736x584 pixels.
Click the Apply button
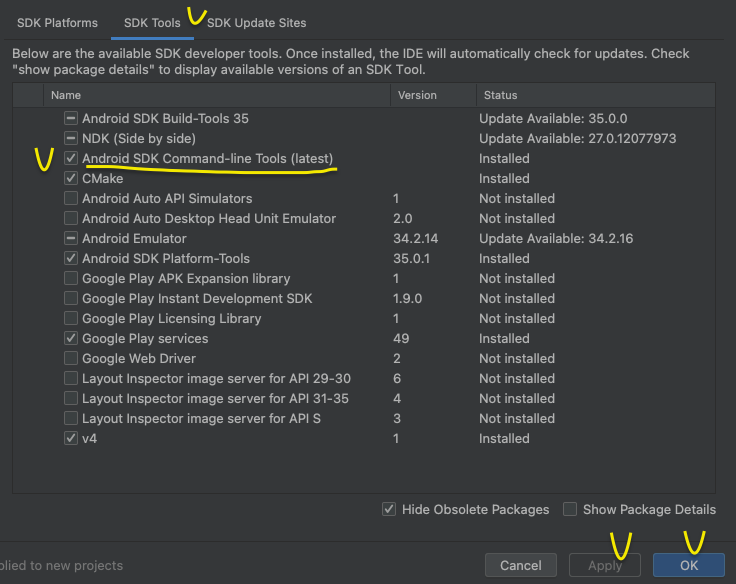[x=605, y=565]
